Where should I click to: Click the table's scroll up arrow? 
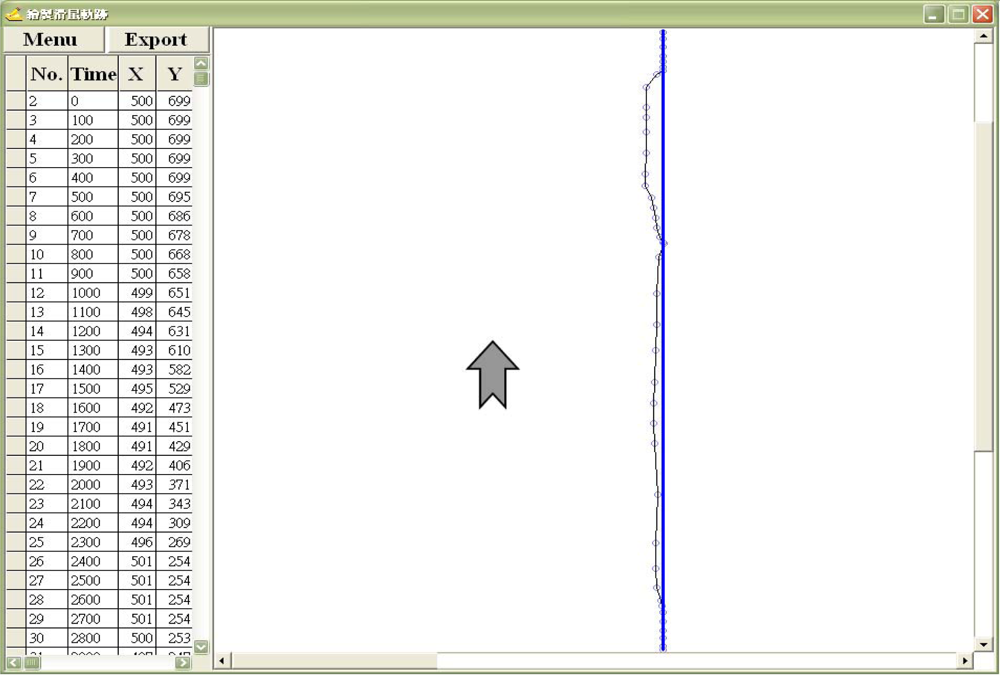(x=201, y=63)
